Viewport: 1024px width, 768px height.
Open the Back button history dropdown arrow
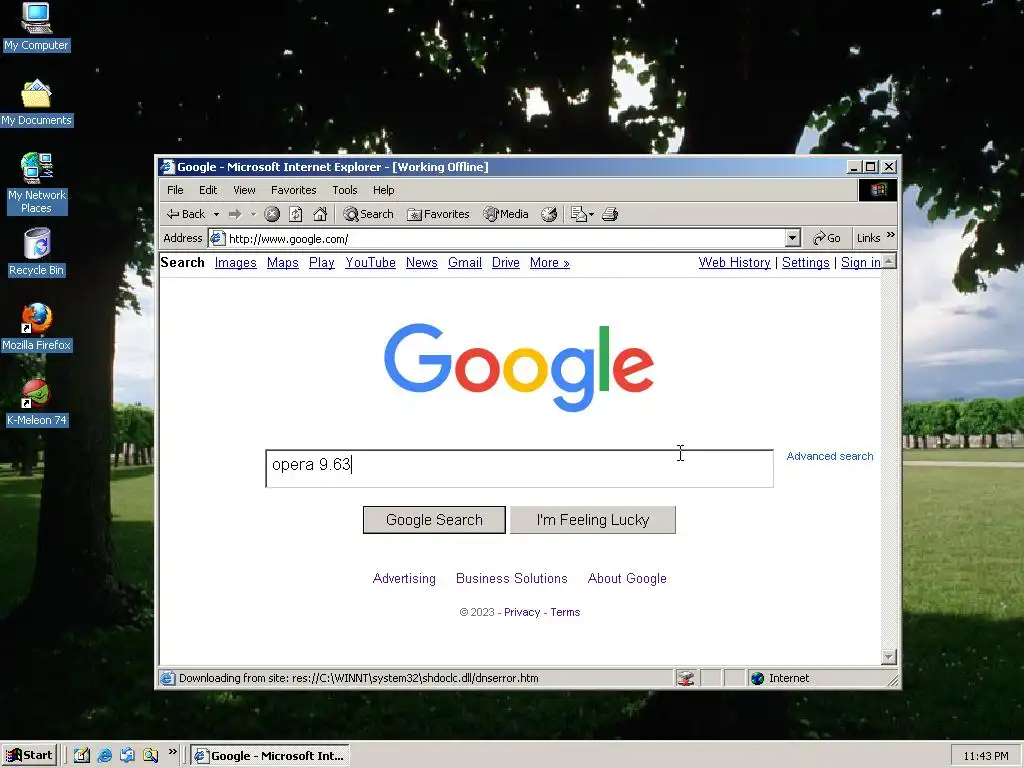click(216, 214)
